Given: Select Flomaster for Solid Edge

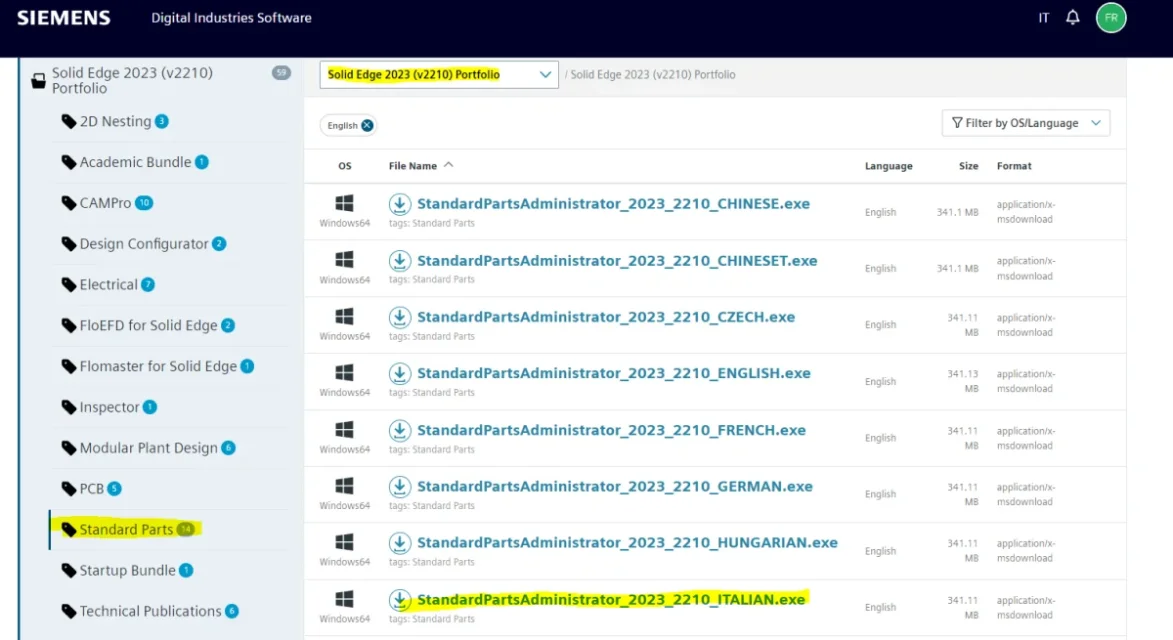Looking at the screenshot, I should (158, 366).
